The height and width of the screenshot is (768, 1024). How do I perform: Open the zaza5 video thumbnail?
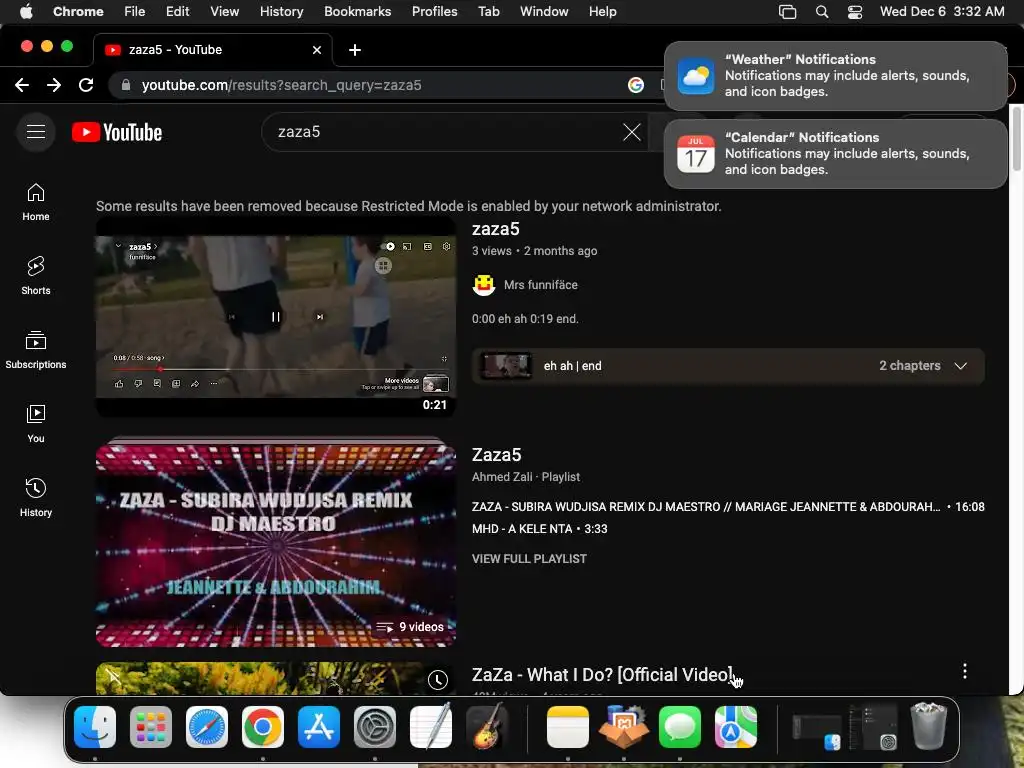(x=276, y=317)
